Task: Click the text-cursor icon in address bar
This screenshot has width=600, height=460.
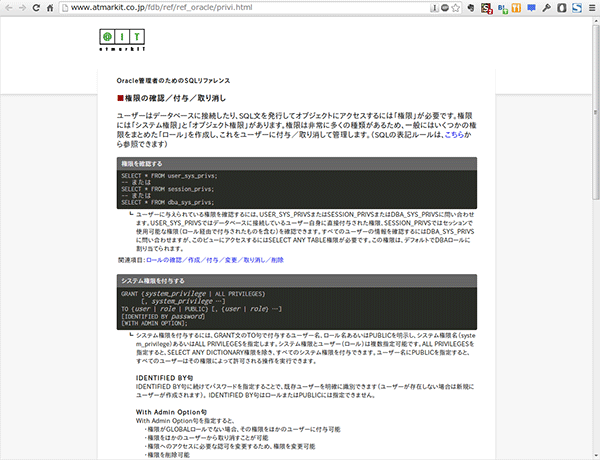Action: pos(434,8)
